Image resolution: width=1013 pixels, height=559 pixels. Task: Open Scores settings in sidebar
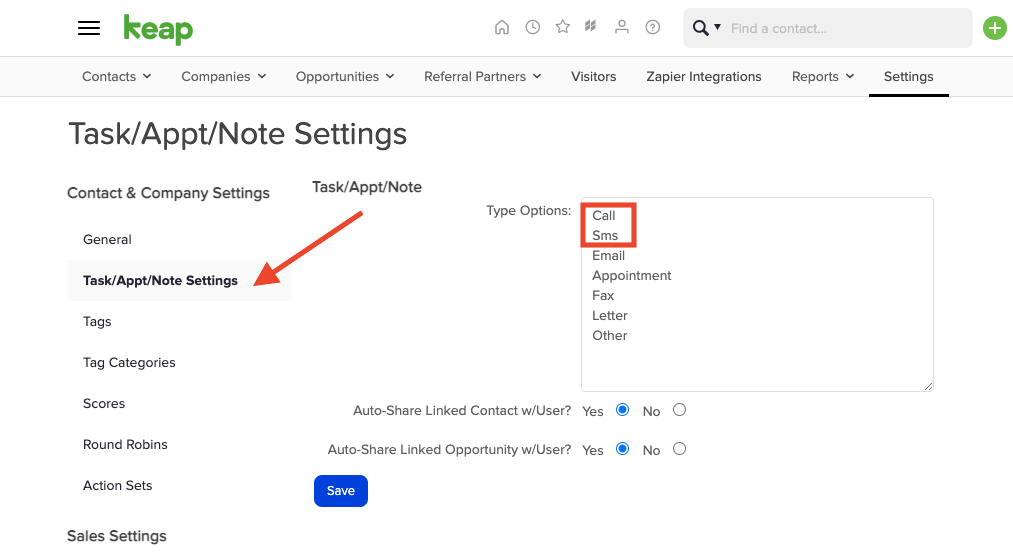coord(104,403)
